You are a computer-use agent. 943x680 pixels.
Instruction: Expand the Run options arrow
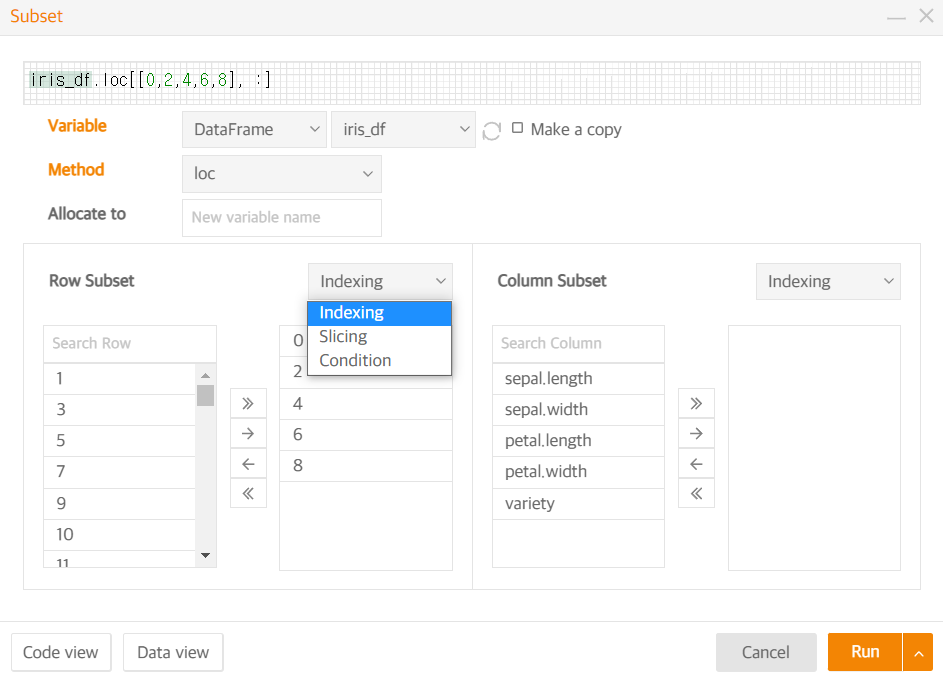[918, 652]
